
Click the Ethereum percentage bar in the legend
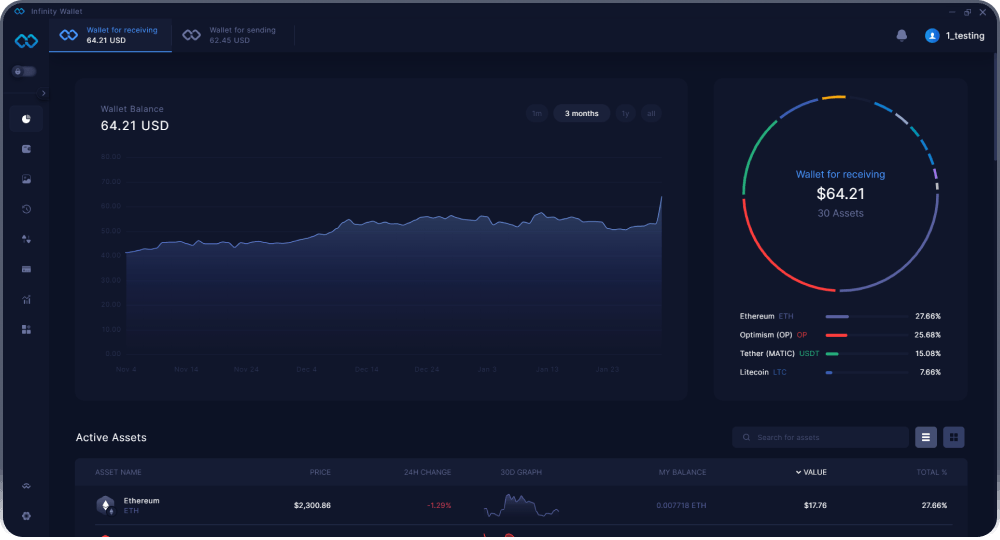pyautogui.click(x=866, y=316)
